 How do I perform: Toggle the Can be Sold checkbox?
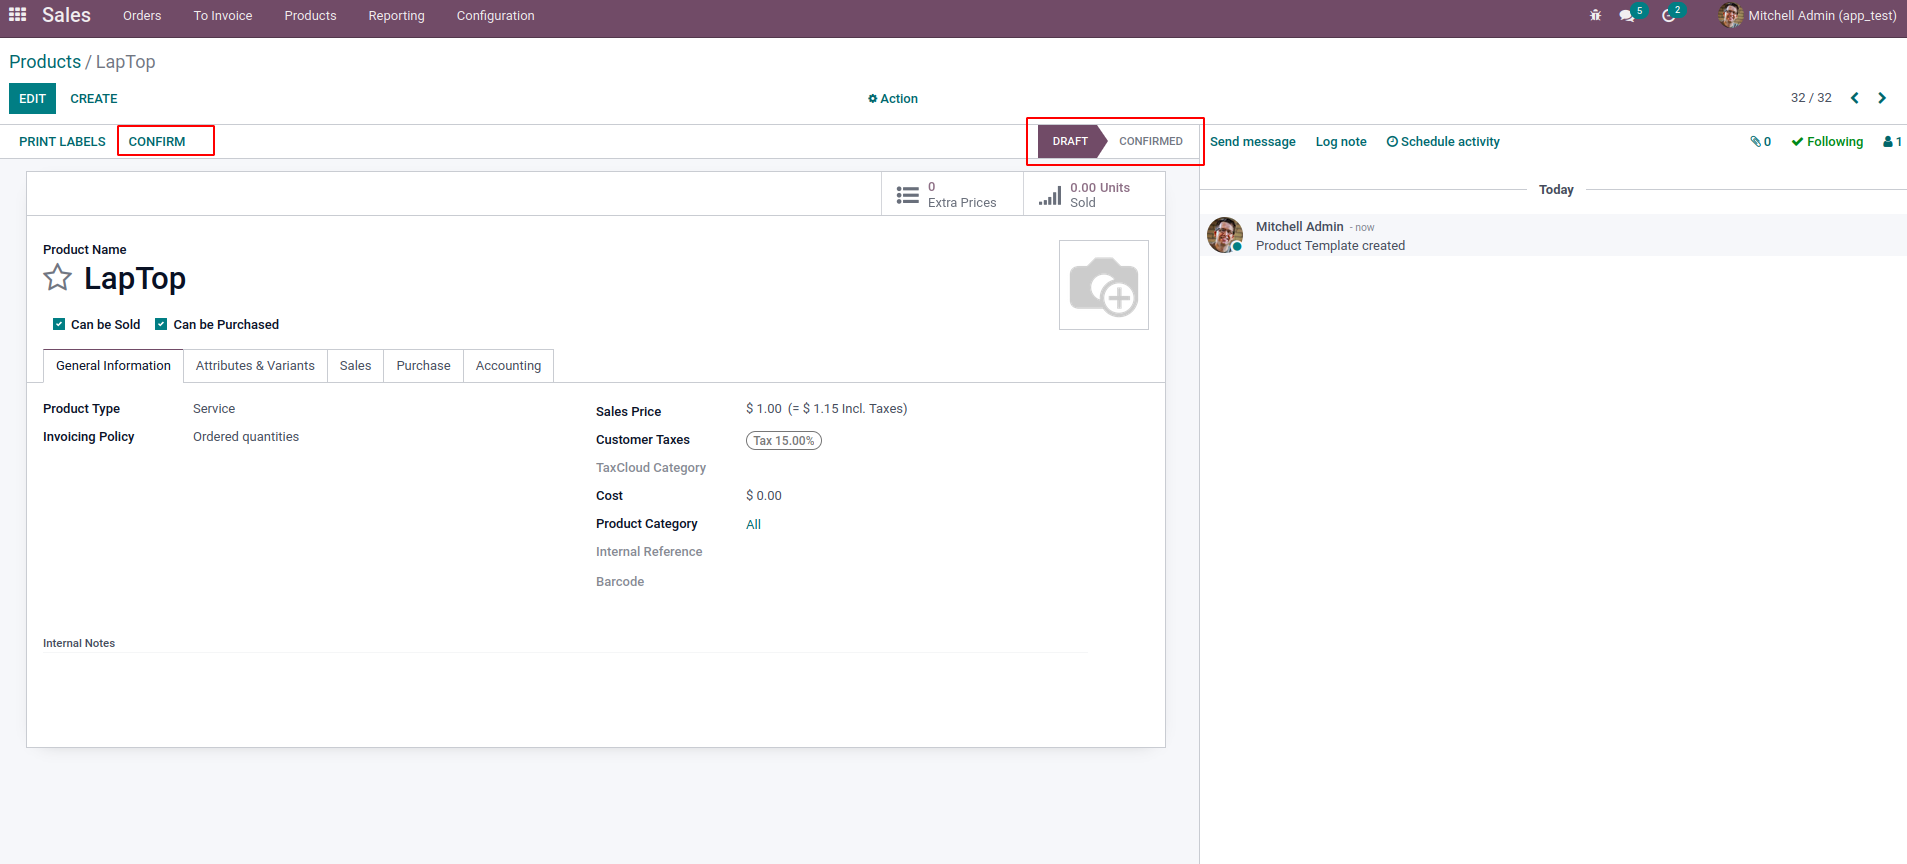pyautogui.click(x=59, y=324)
